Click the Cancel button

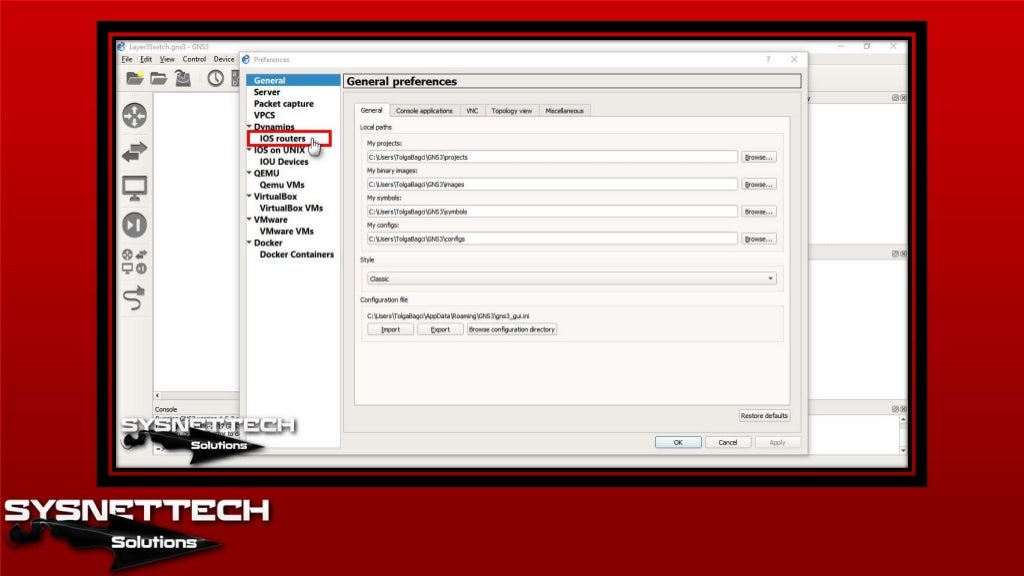(x=728, y=443)
